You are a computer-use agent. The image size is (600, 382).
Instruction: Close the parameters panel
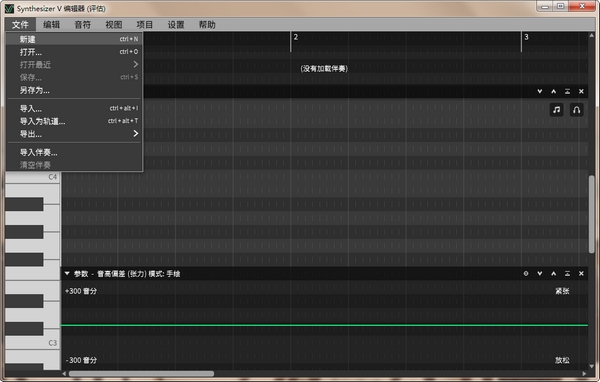tap(581, 273)
